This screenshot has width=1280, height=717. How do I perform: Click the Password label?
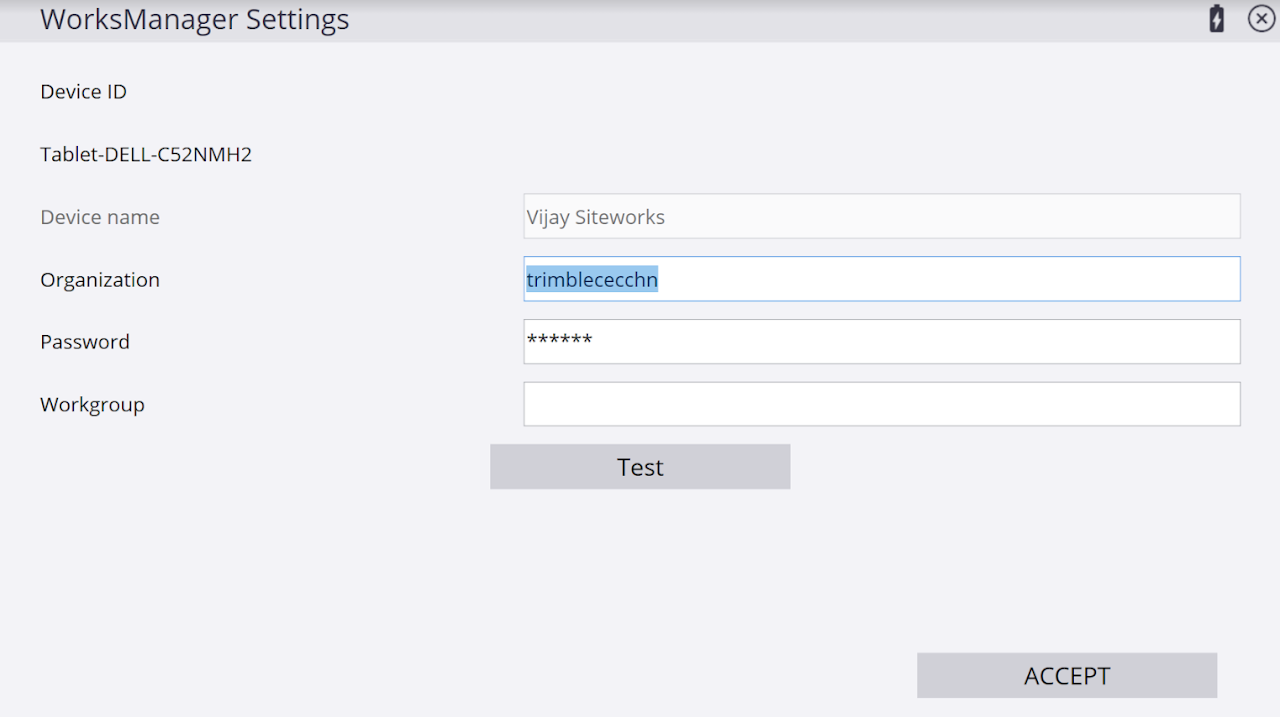coord(85,342)
